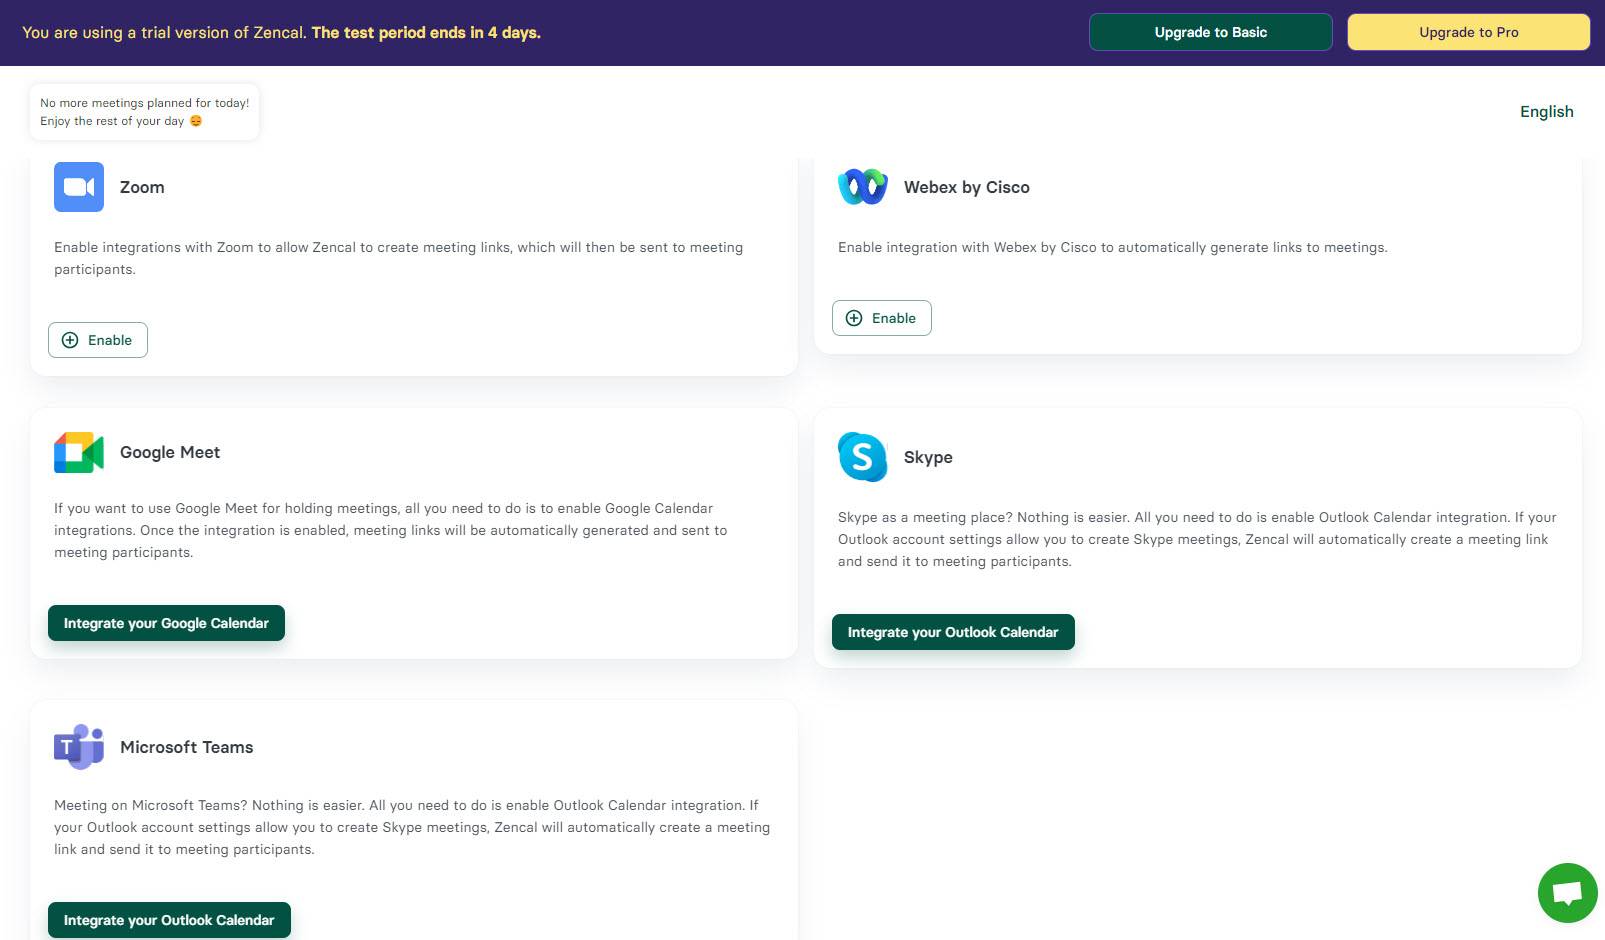
Task: Enable the Zoom integration
Action: click(x=97, y=340)
